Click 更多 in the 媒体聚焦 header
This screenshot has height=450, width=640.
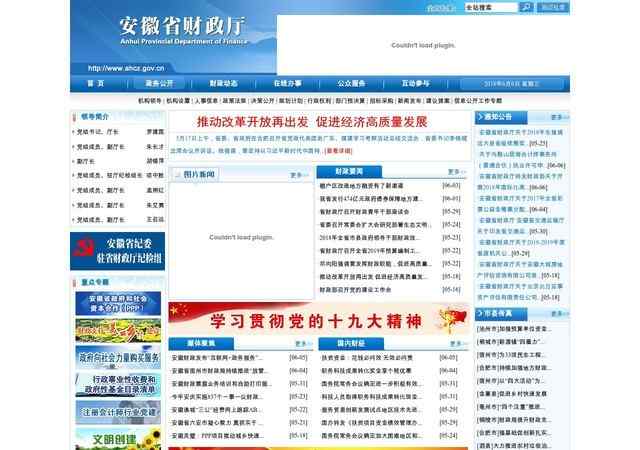click(x=303, y=344)
